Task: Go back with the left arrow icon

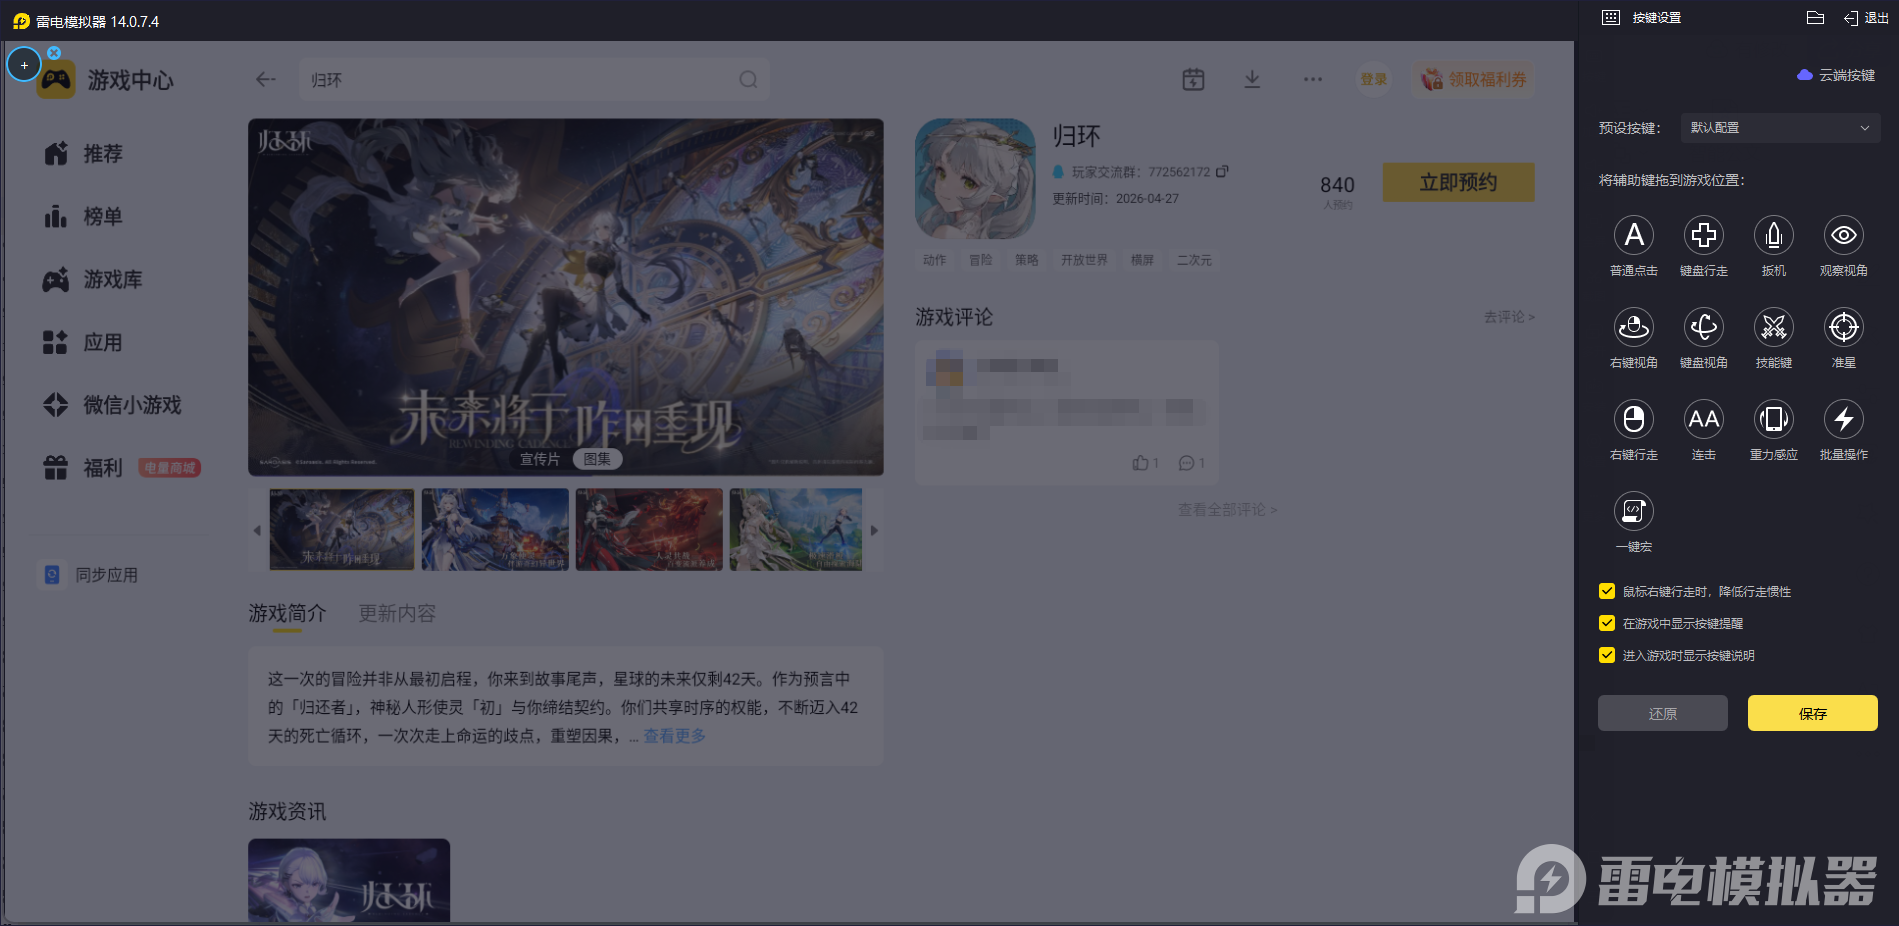Action: click(265, 80)
